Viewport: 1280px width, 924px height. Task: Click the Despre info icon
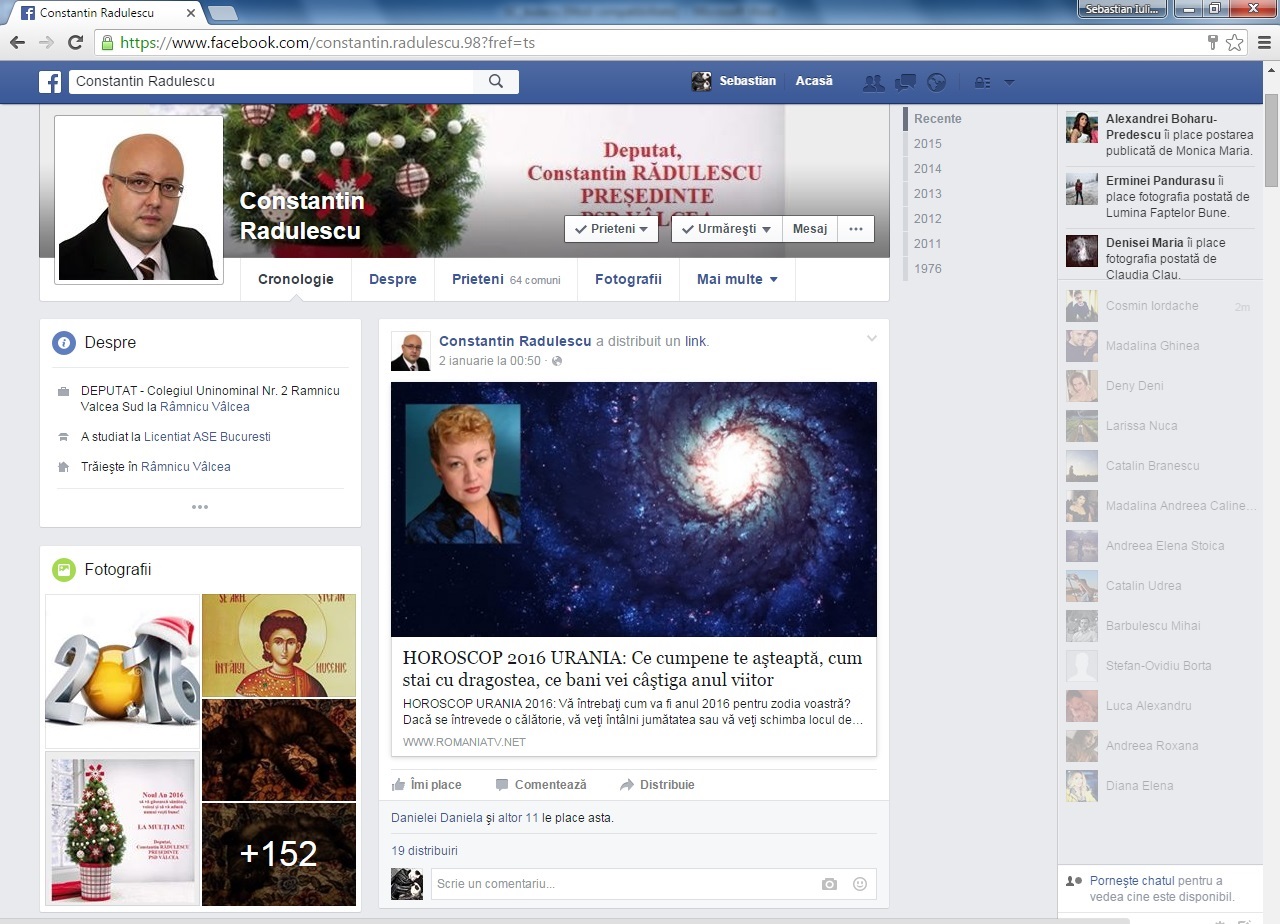64,343
